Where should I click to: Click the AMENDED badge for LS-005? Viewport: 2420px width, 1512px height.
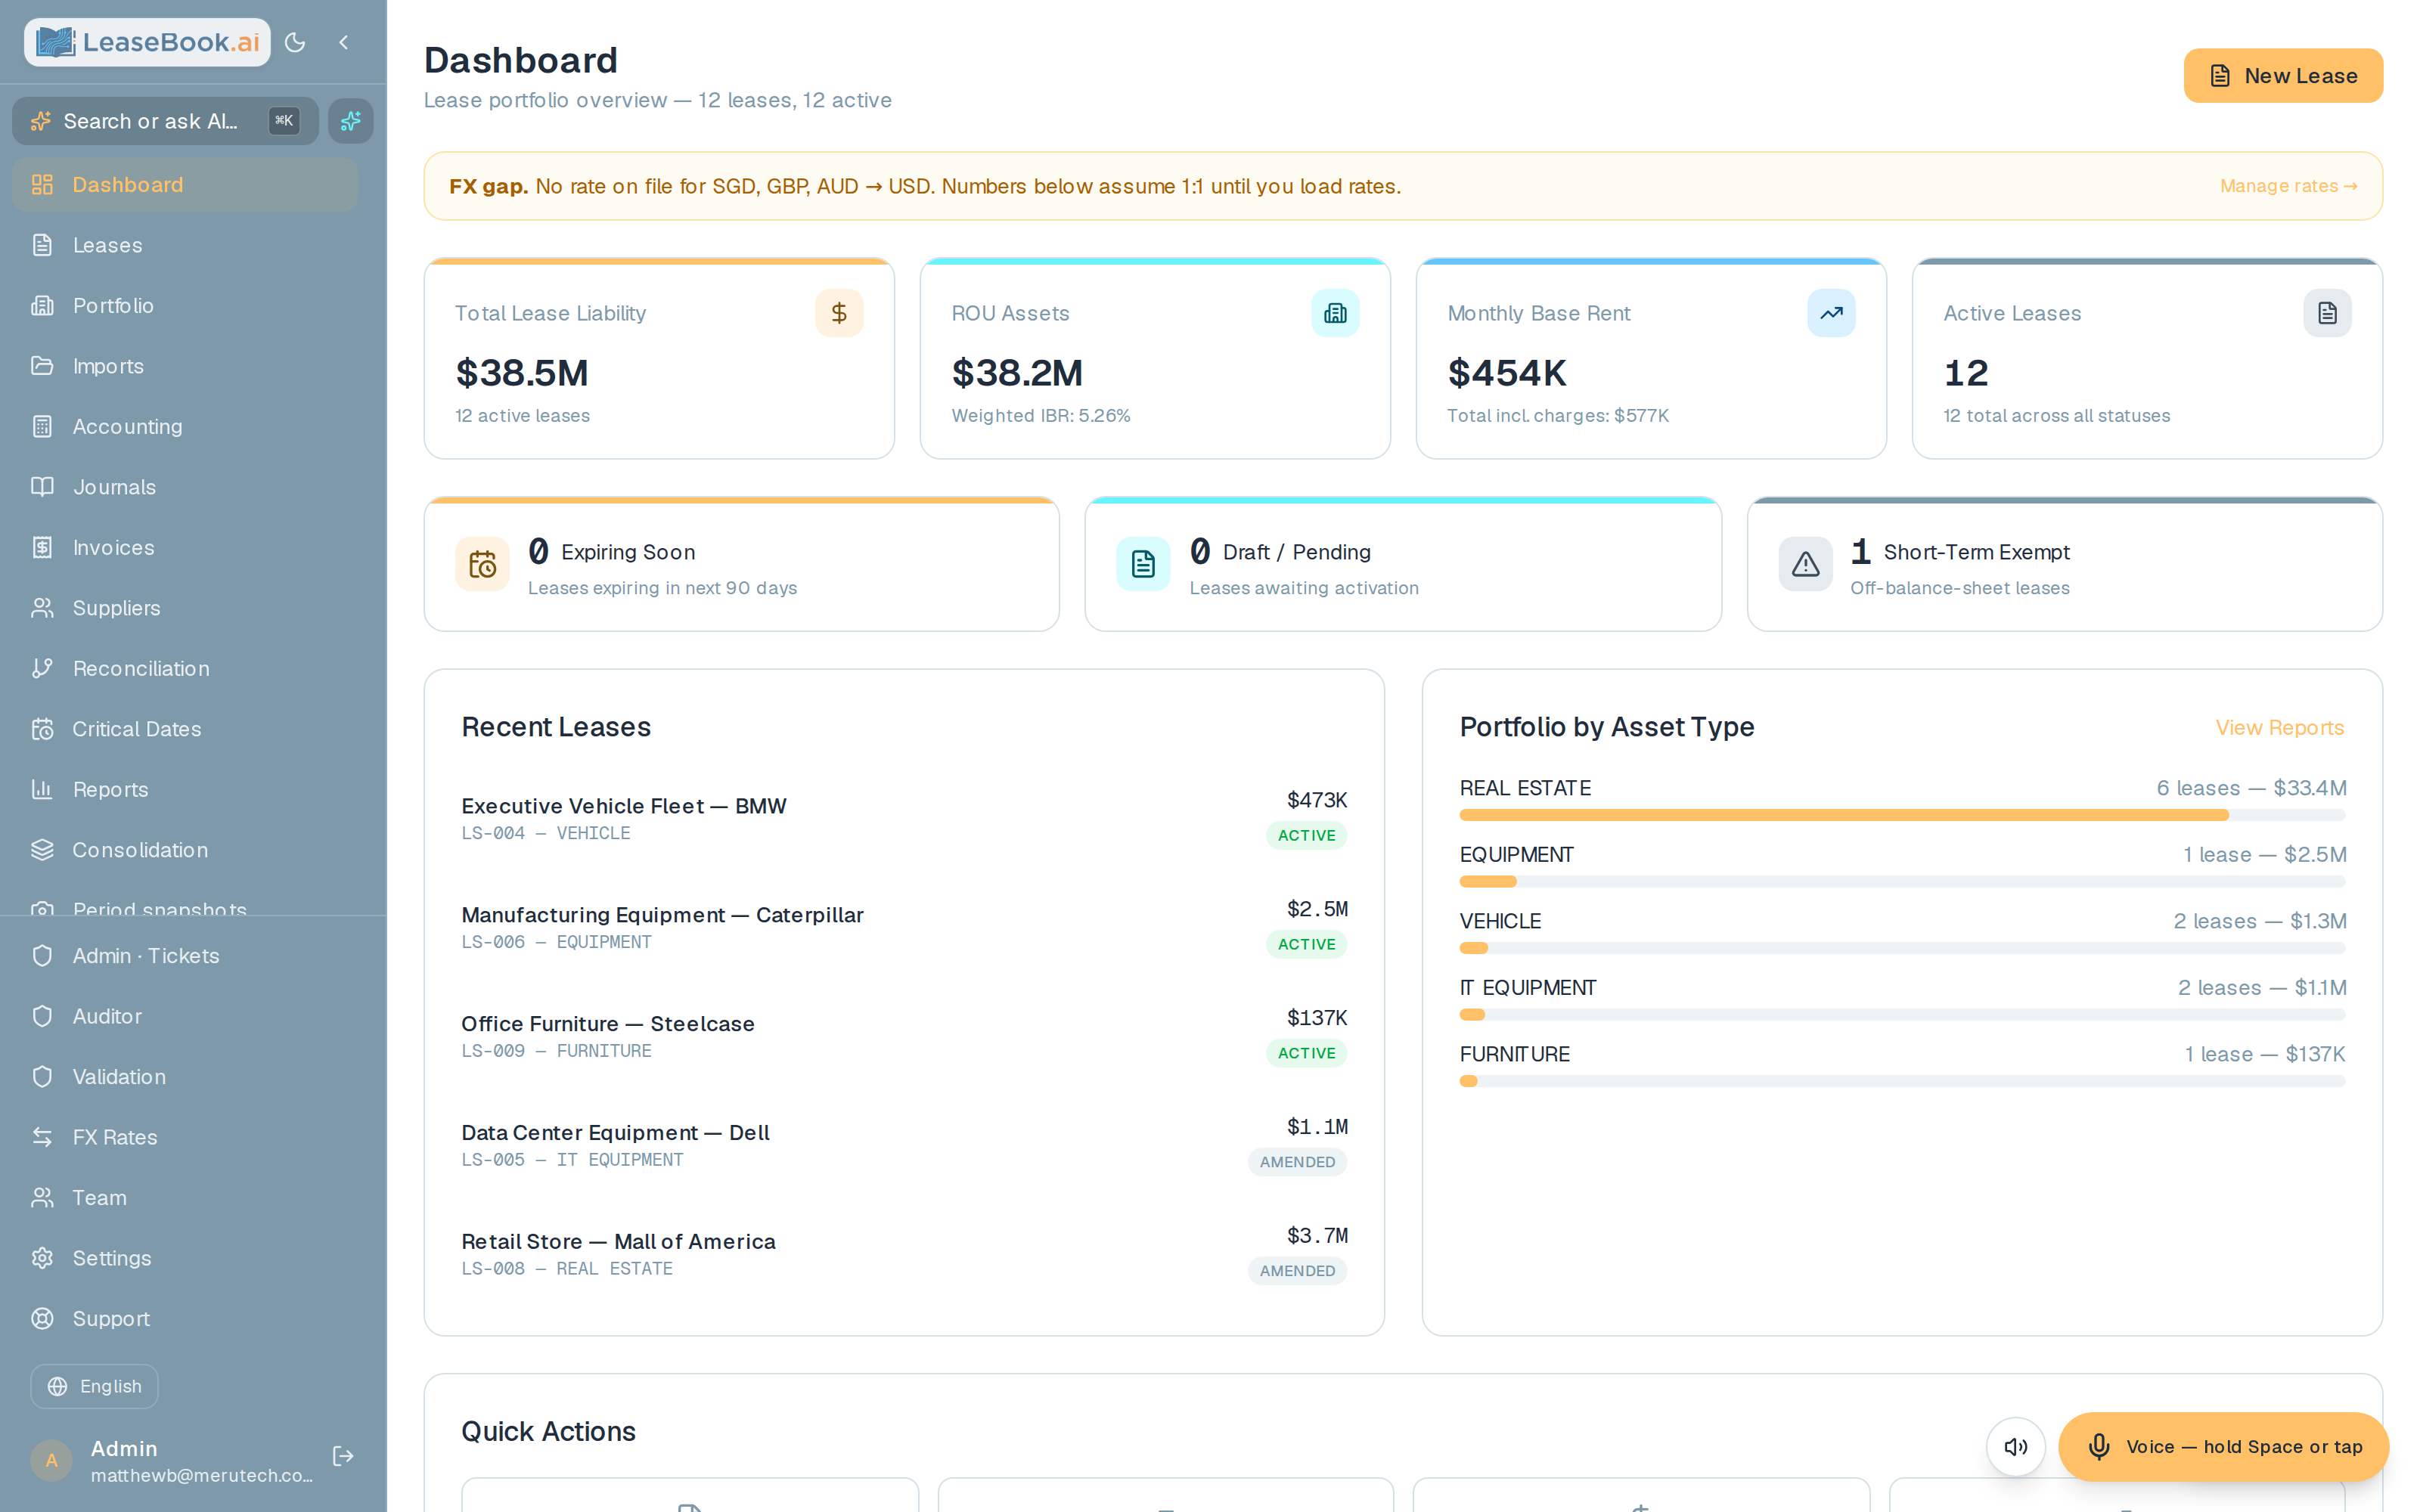1297,1162
